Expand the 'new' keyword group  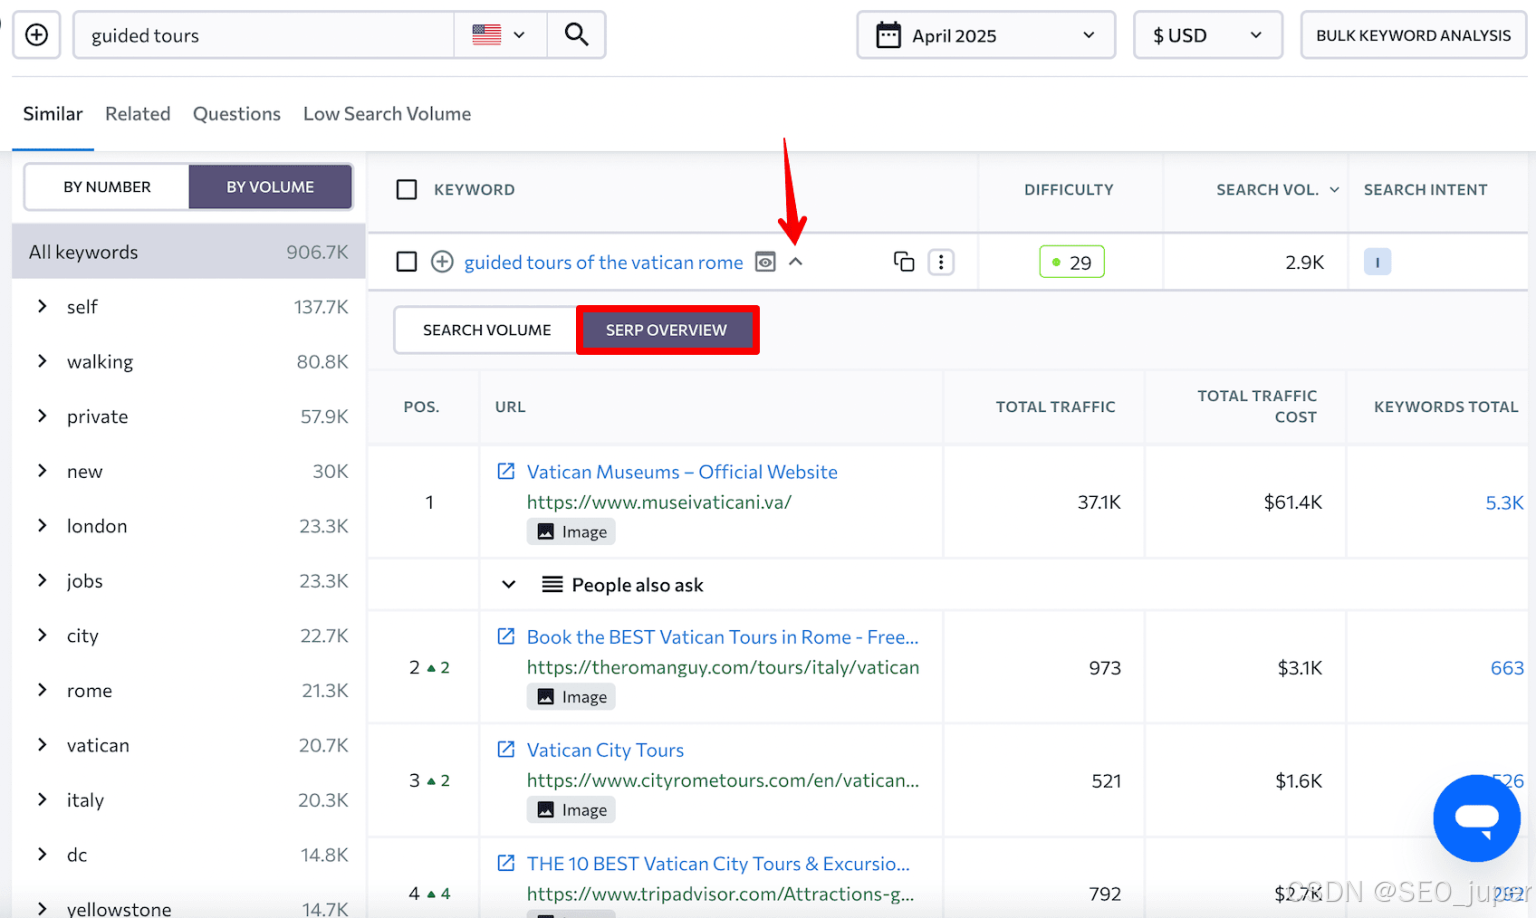[x=42, y=470]
